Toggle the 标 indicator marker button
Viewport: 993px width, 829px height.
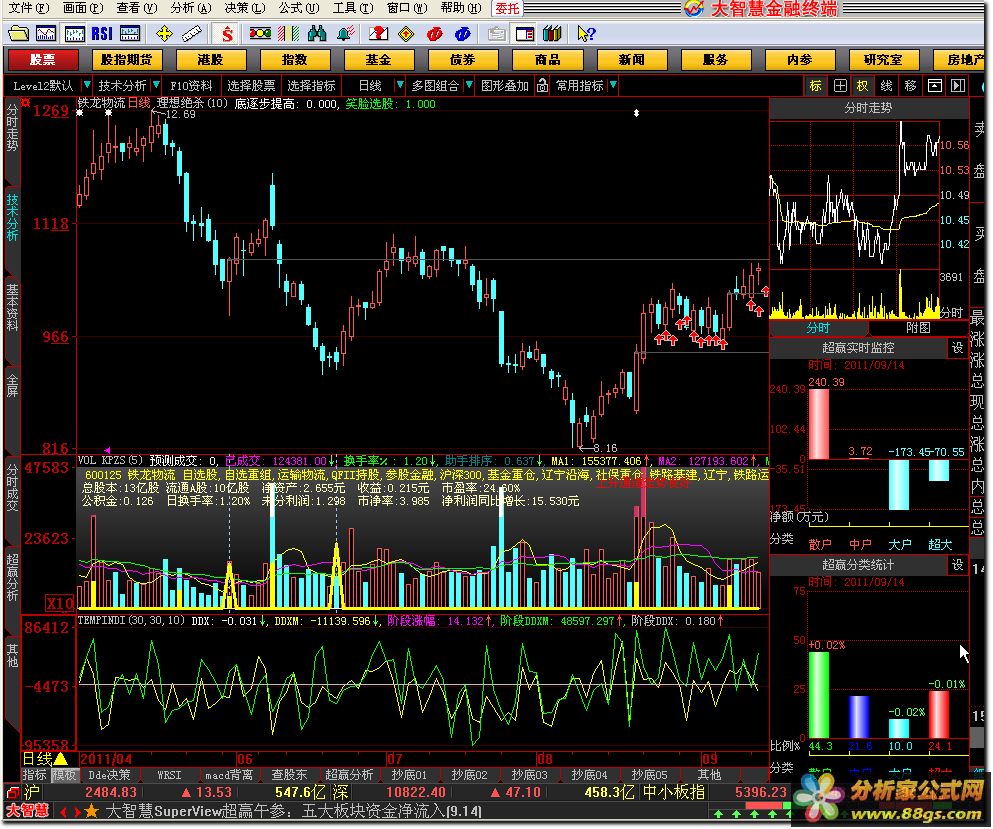[816, 85]
